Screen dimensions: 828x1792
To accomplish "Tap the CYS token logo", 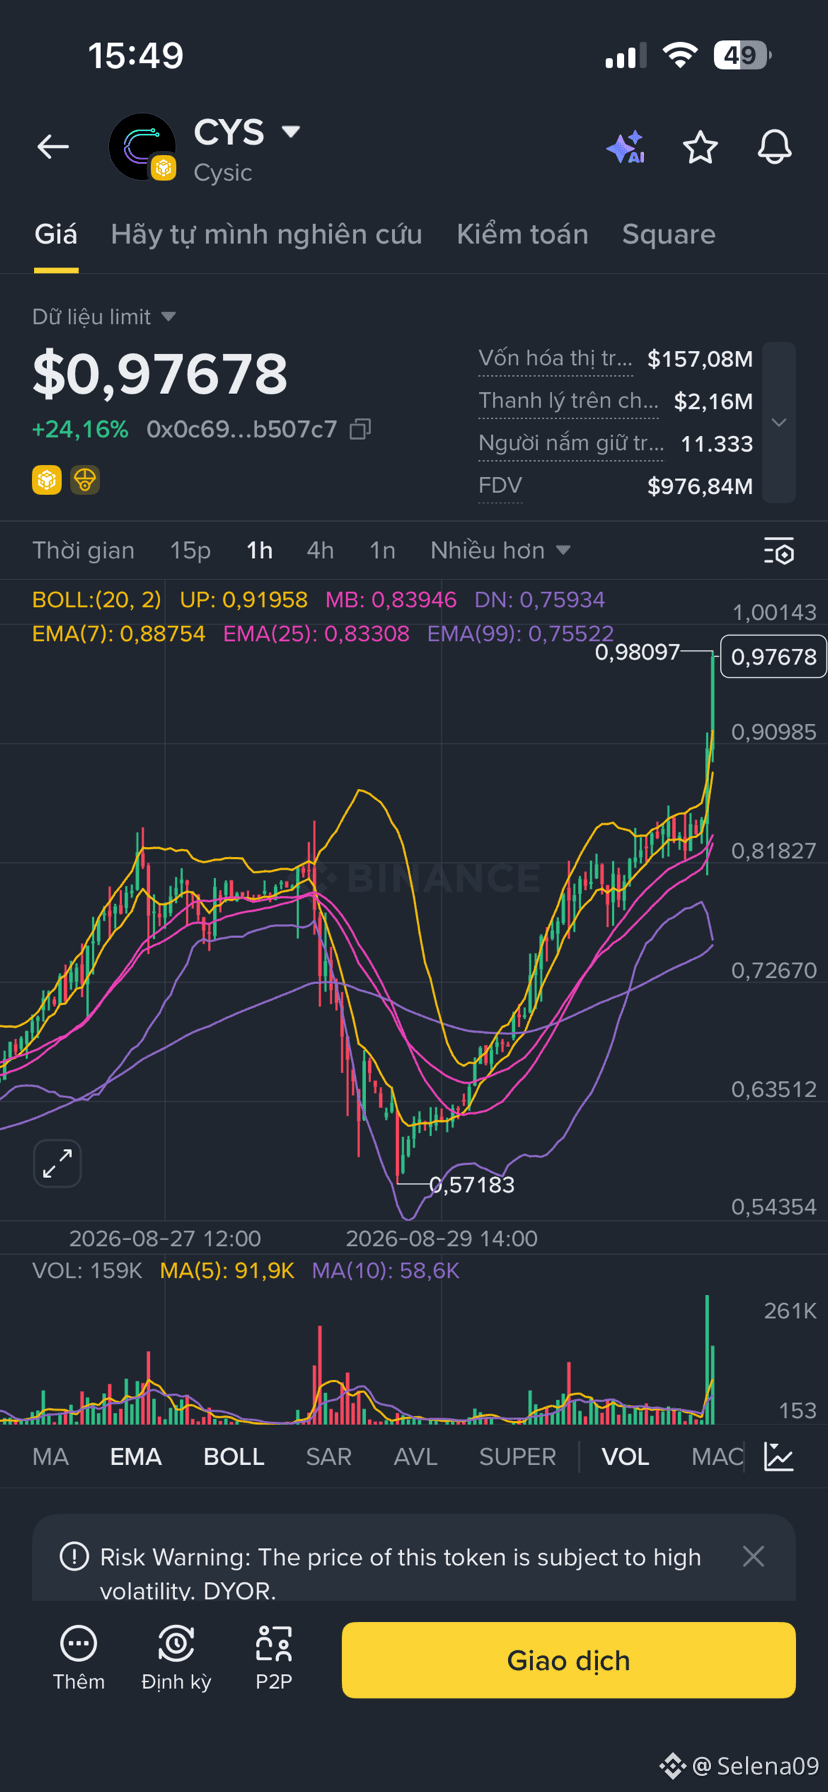I will [143, 147].
